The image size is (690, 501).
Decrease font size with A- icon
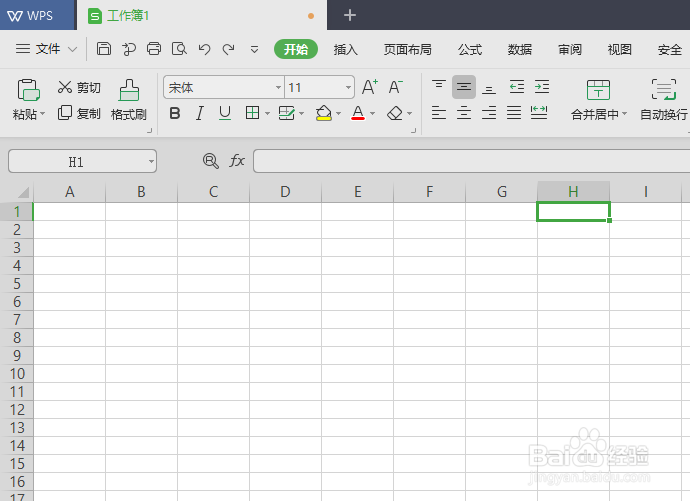[395, 87]
